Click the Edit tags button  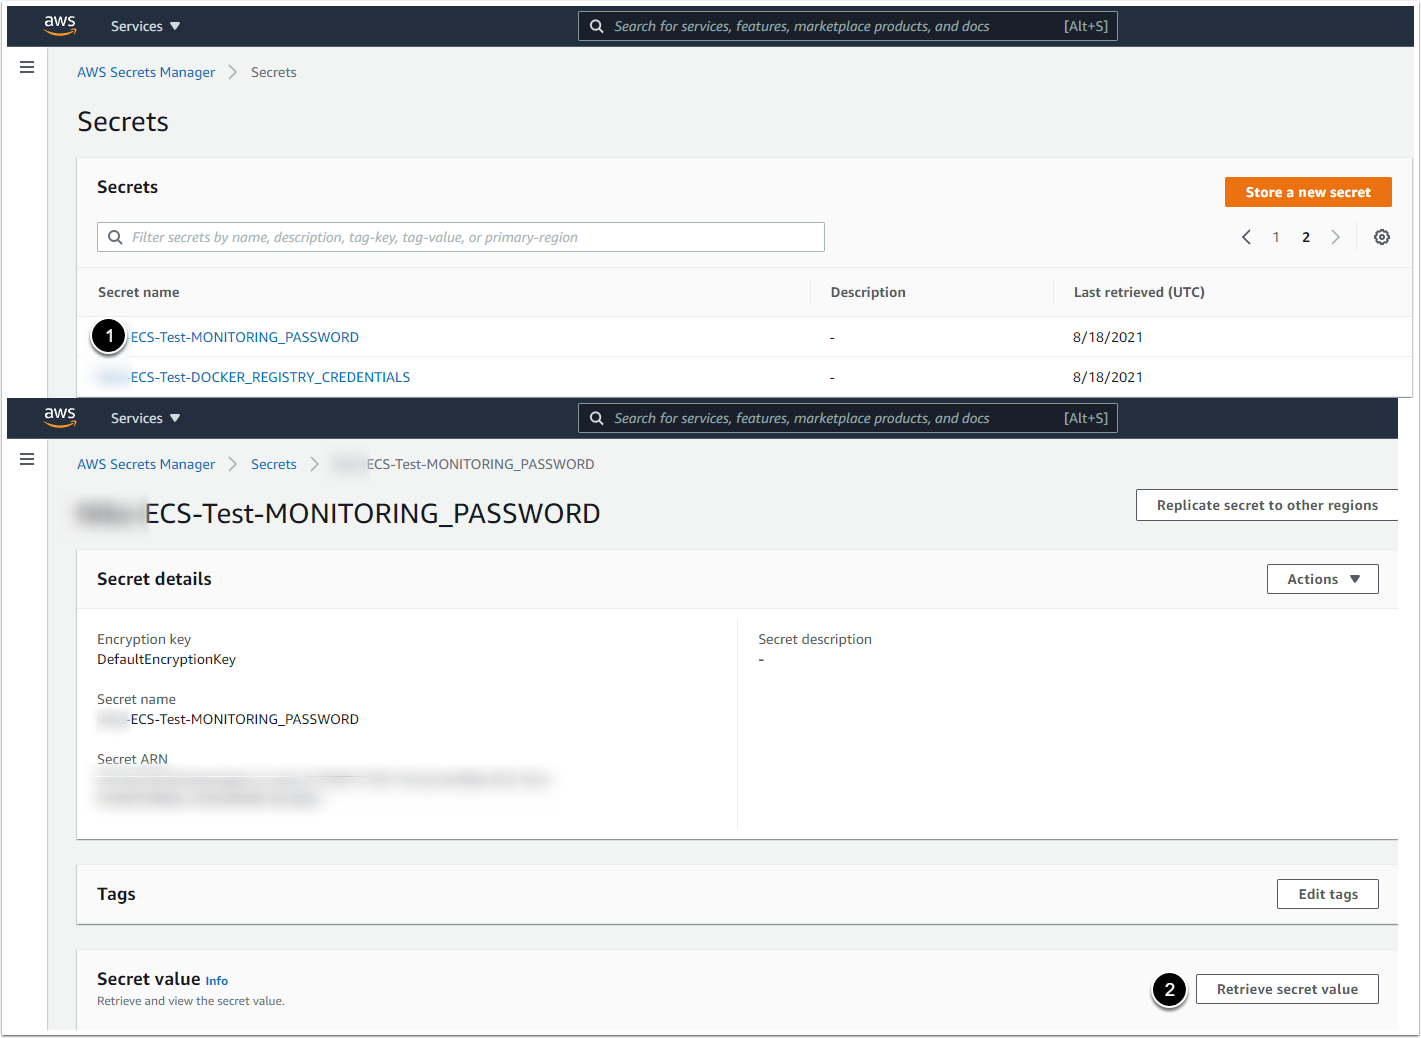click(x=1328, y=894)
